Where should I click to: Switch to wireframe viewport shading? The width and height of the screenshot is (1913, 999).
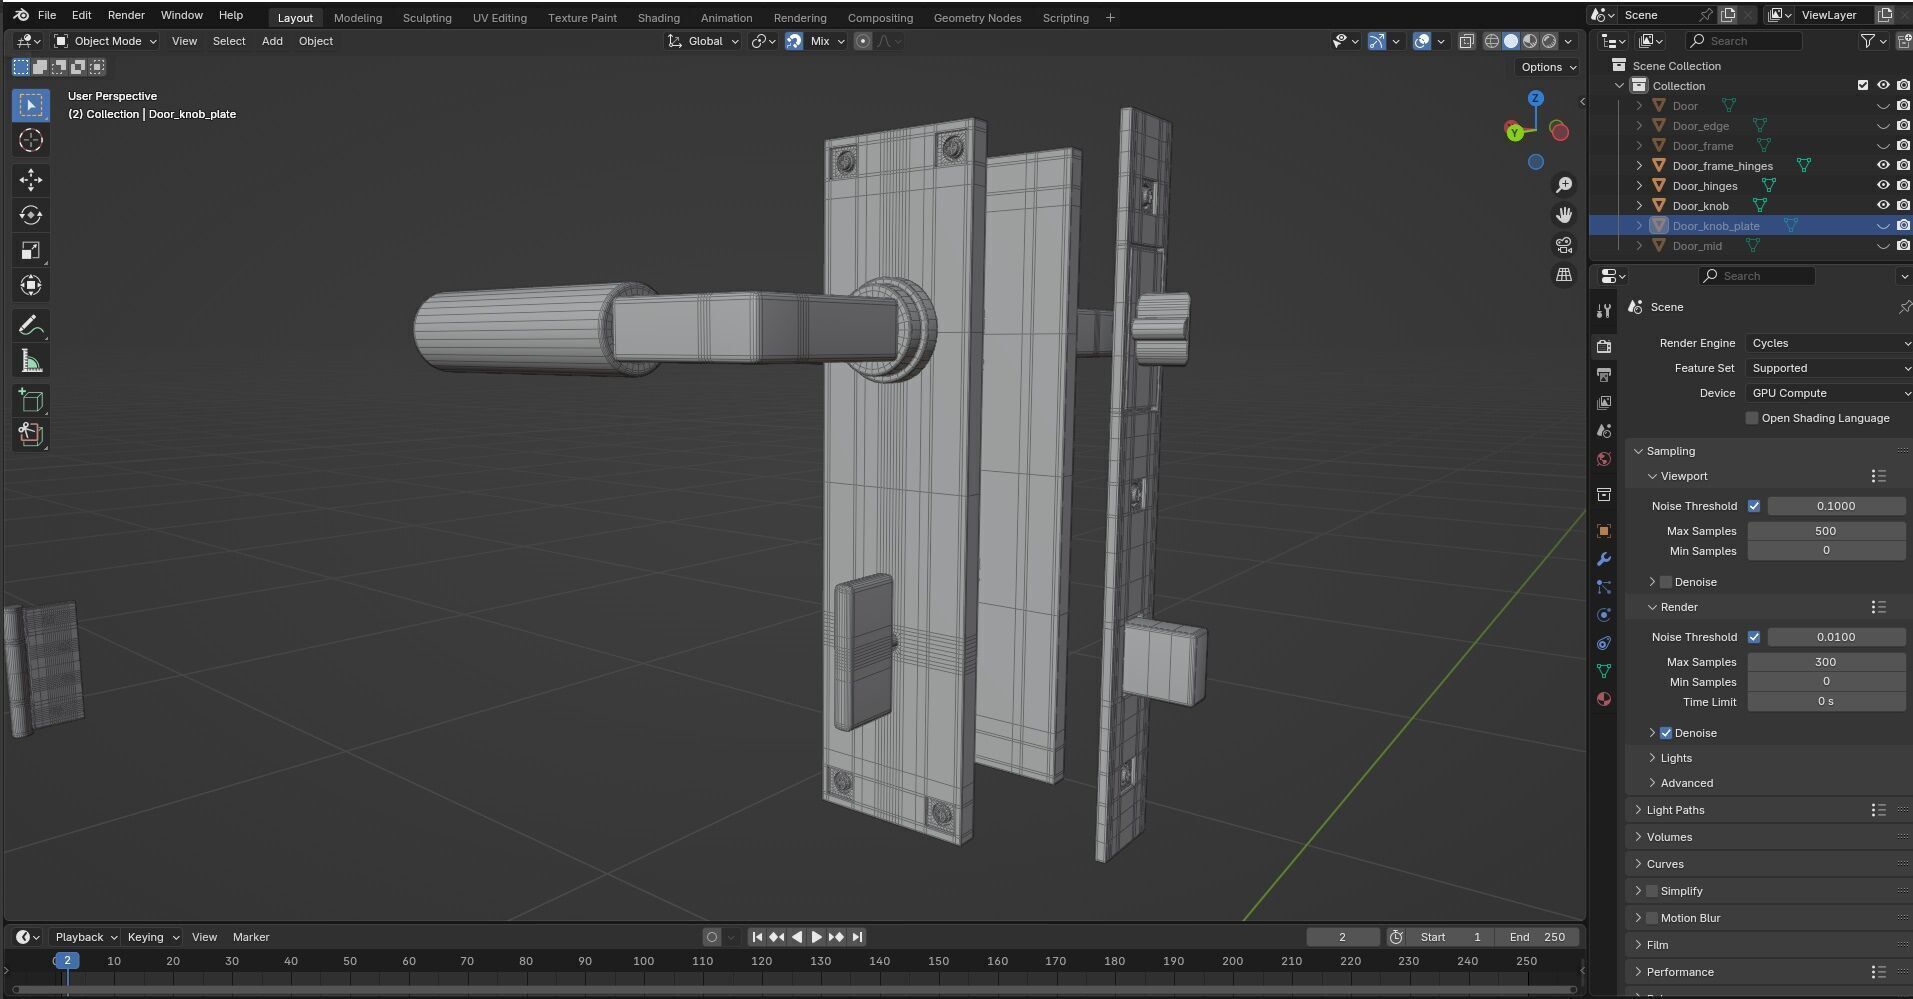[x=1492, y=41]
